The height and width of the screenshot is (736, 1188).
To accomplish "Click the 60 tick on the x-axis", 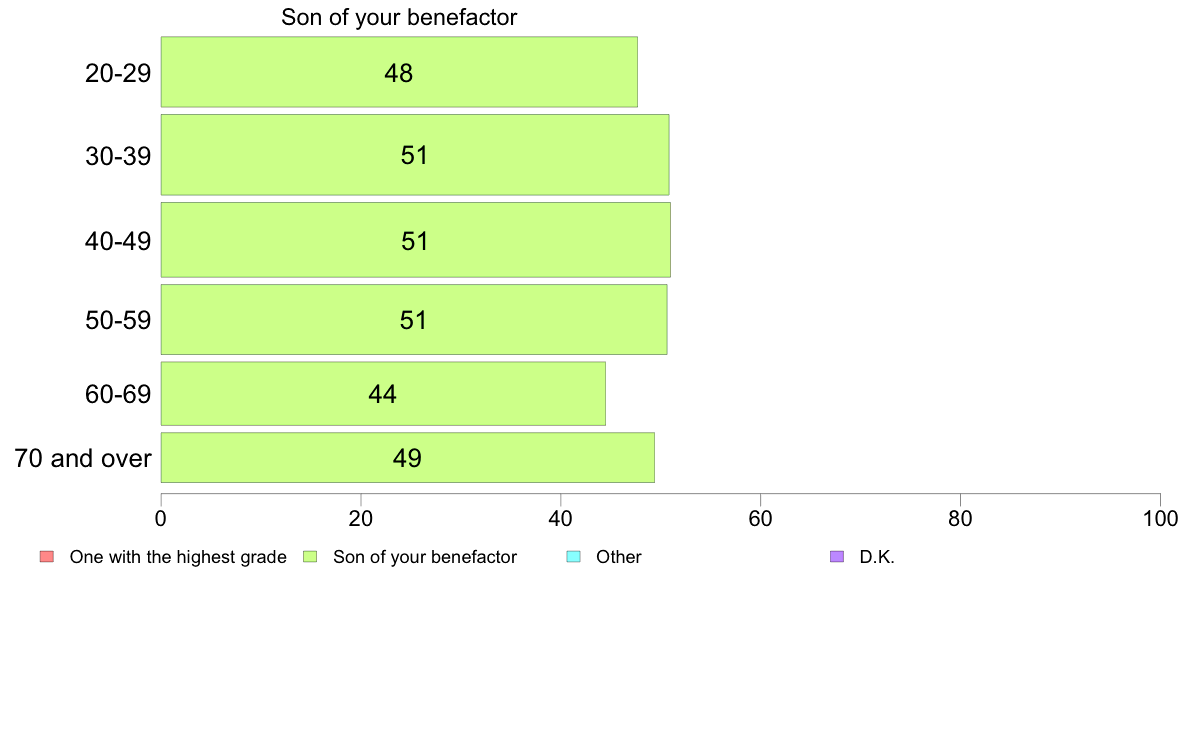I will (x=761, y=518).
